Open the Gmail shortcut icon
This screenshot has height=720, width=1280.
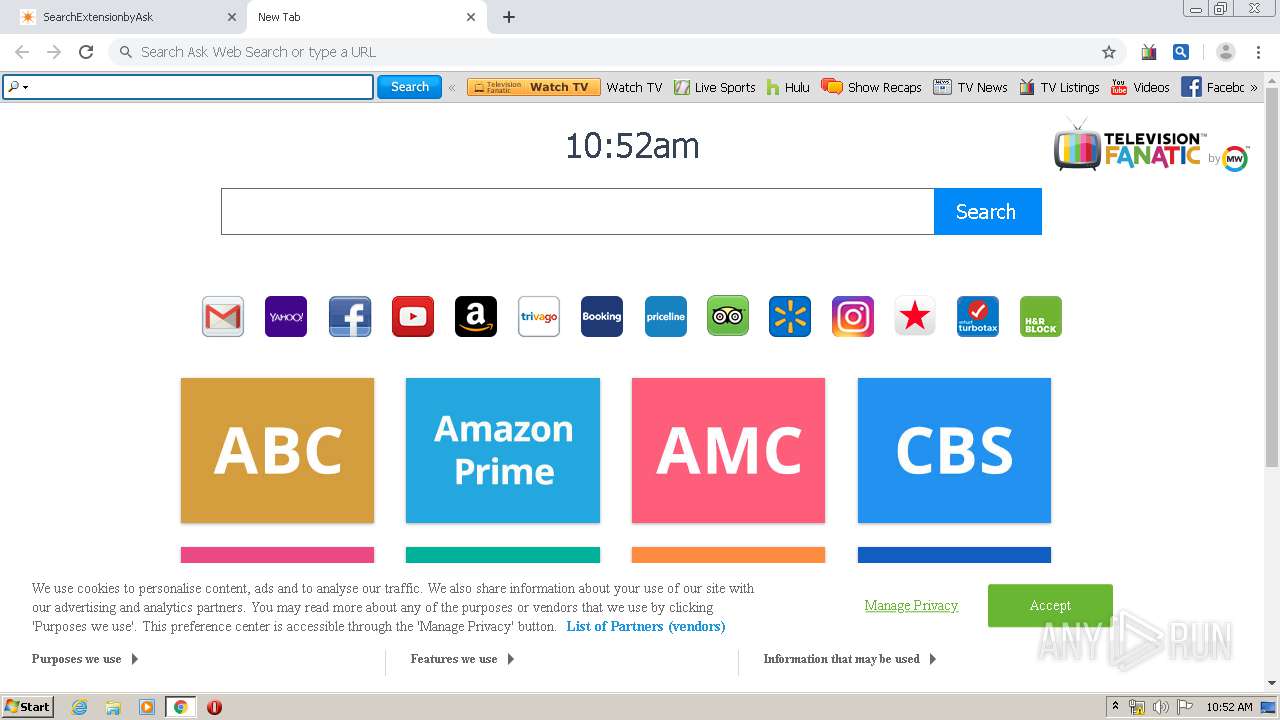pyautogui.click(x=223, y=317)
